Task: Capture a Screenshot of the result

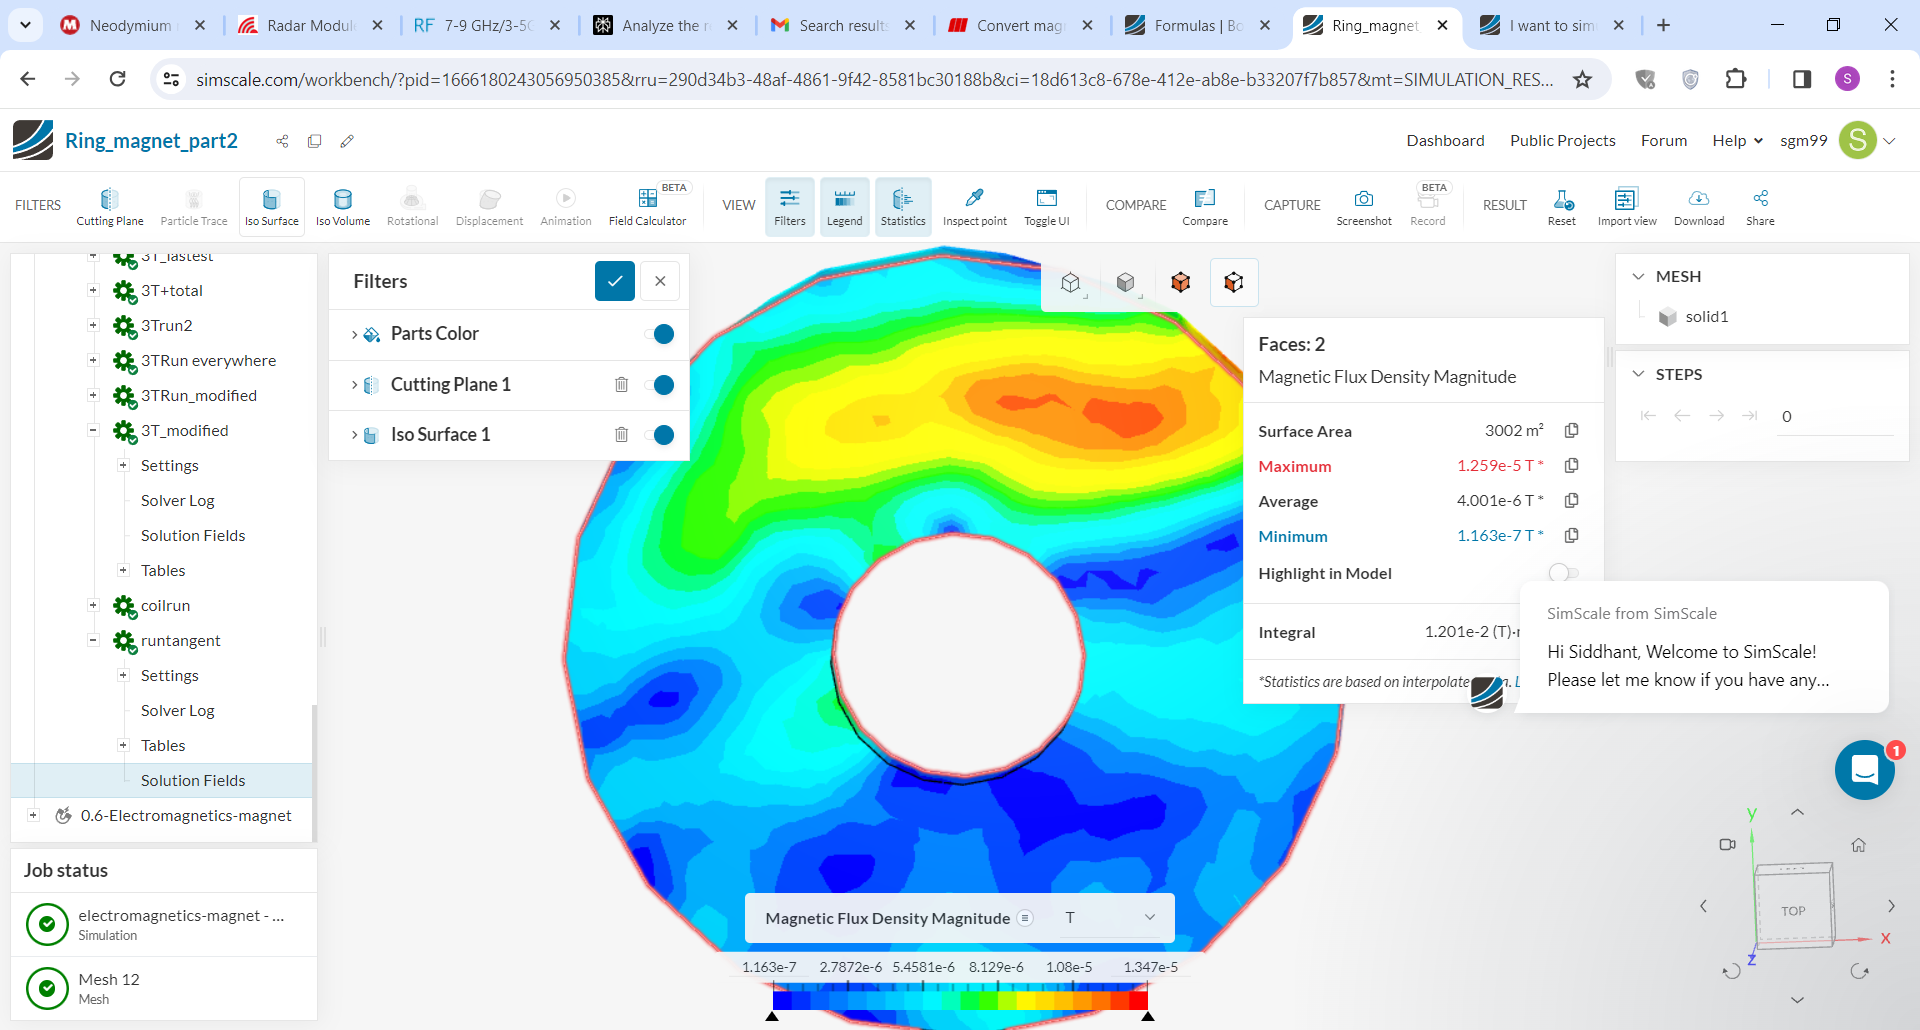Action: pos(1364,206)
